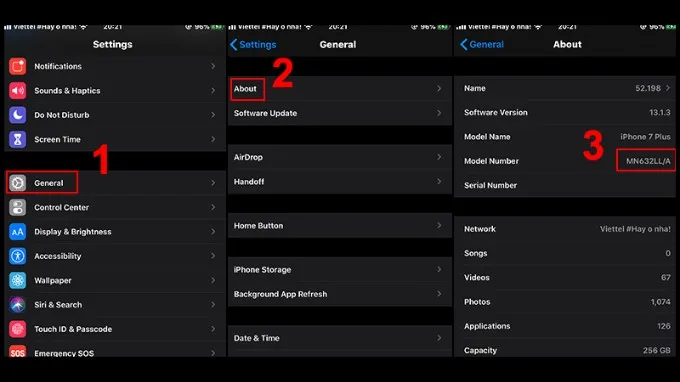Tap the Emergency SOS icon
This screenshot has height=382, width=680.
point(17,352)
